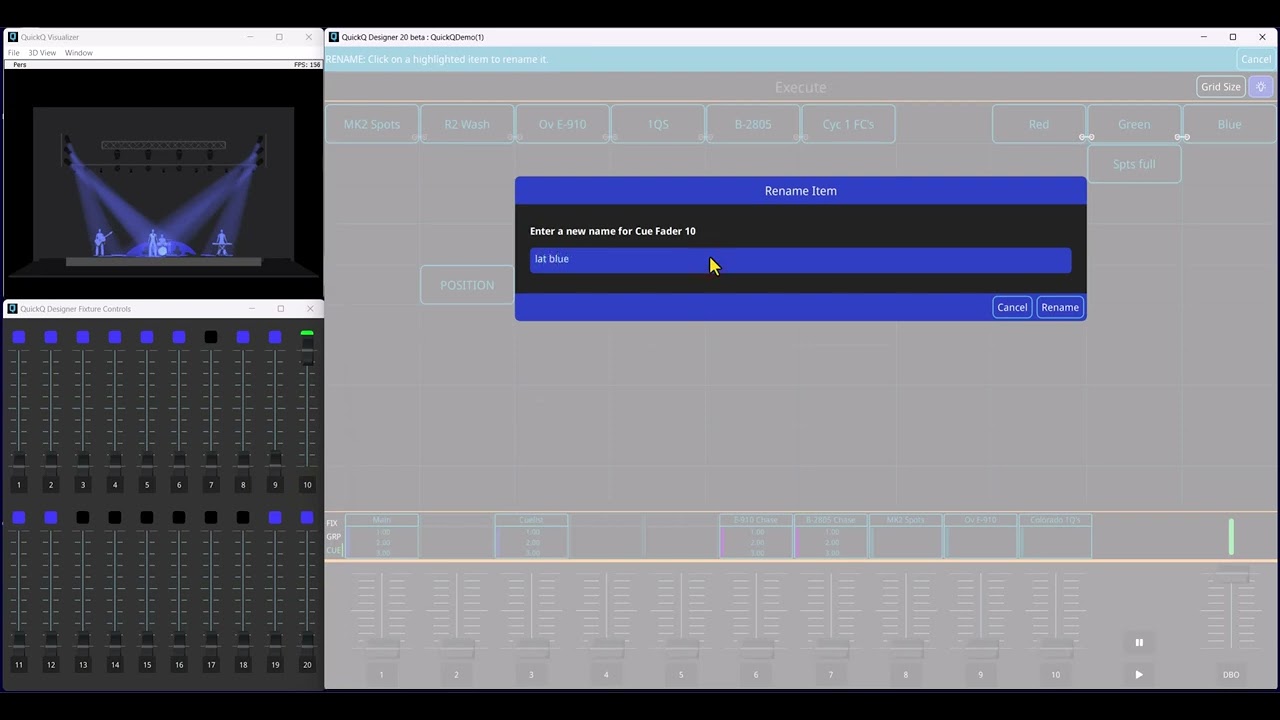Click the Fixture Controls title bar logo icon
1280x720 pixels.
pos(13,309)
